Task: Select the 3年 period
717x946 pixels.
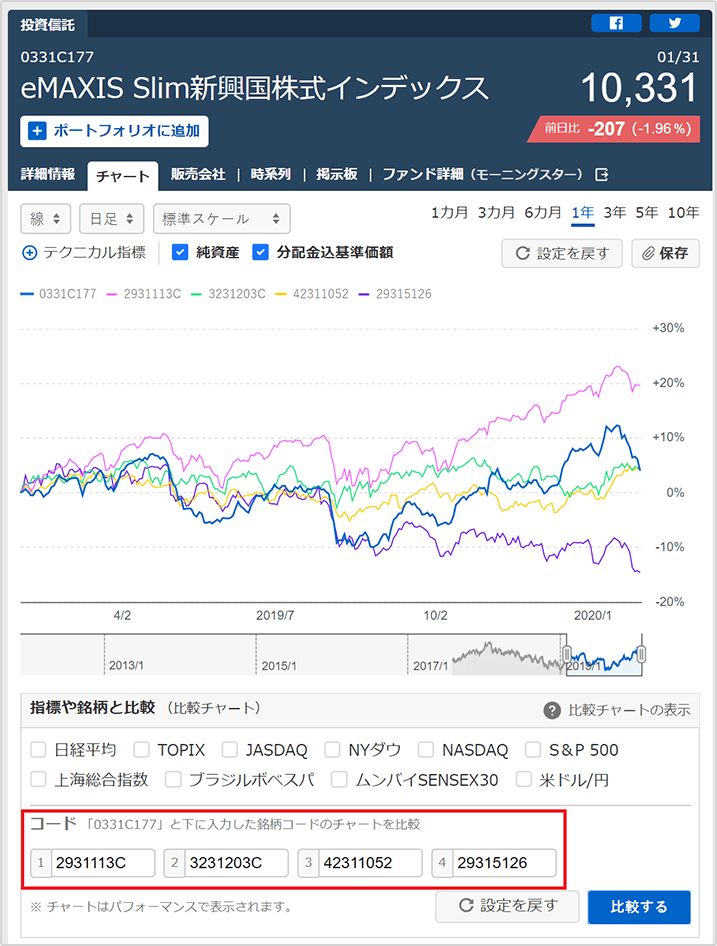Action: 615,212
